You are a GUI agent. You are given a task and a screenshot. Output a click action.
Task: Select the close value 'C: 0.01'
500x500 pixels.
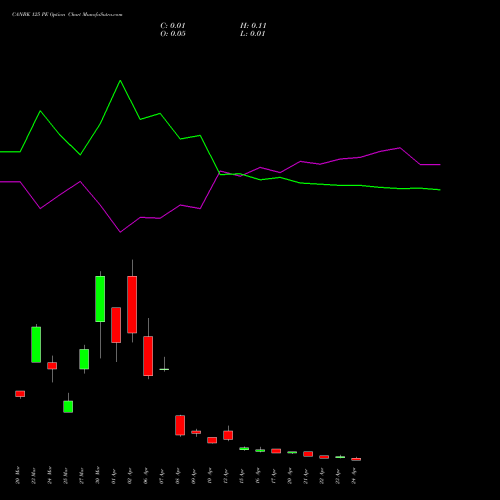(x=173, y=26)
